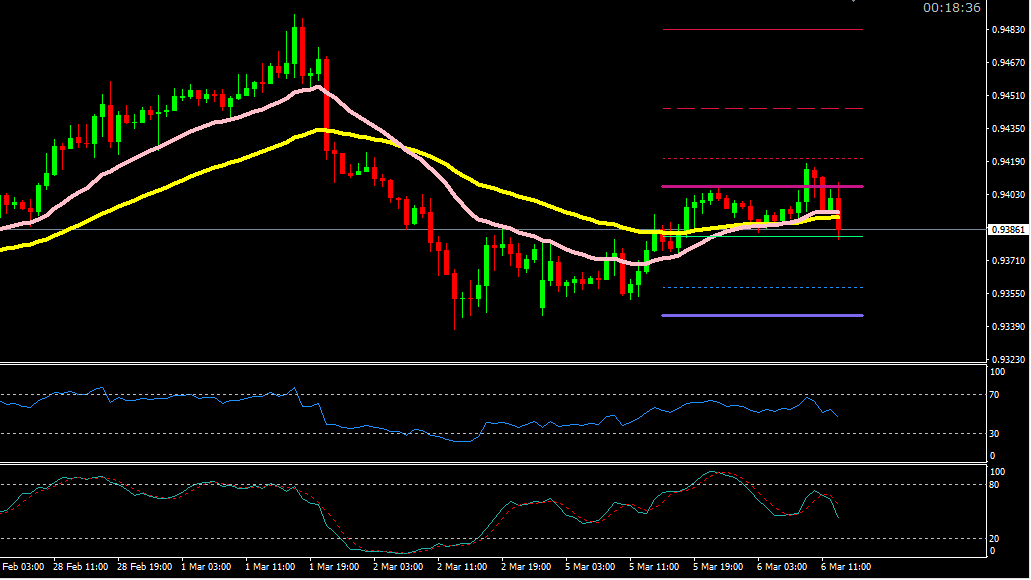
Task: Click the 0.94670 price axis label
Action: point(1008,62)
